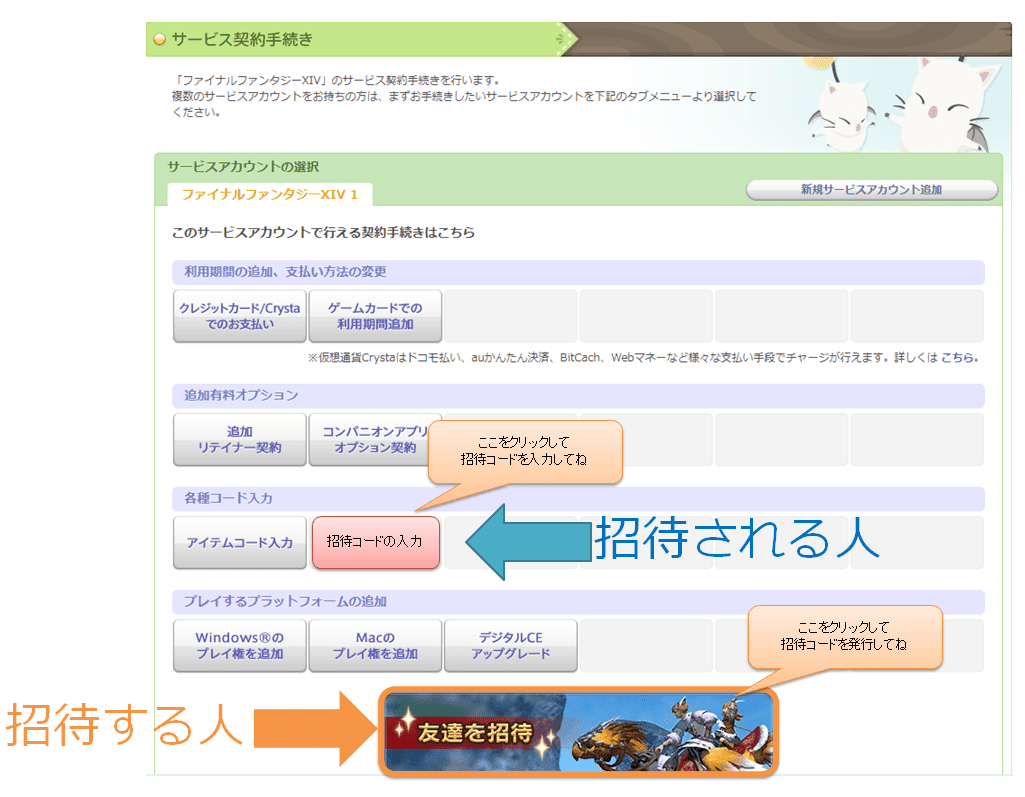The height and width of the screenshot is (797, 1025).
Task: Switch to the ファイナルファンタジーXIV 1 tab
Action: coord(268,196)
